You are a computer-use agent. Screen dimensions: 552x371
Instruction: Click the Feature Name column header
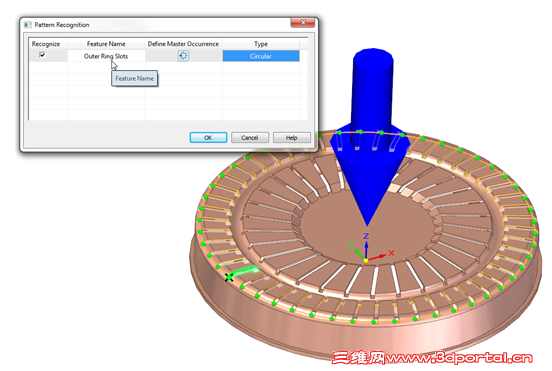pos(106,44)
